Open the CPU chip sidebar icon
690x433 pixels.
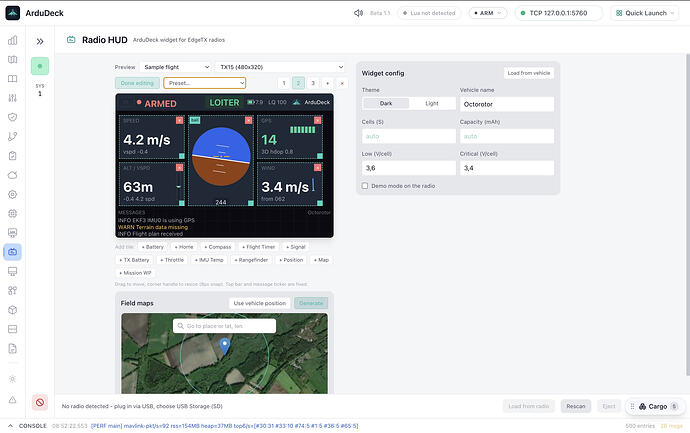pyautogui.click(x=13, y=213)
